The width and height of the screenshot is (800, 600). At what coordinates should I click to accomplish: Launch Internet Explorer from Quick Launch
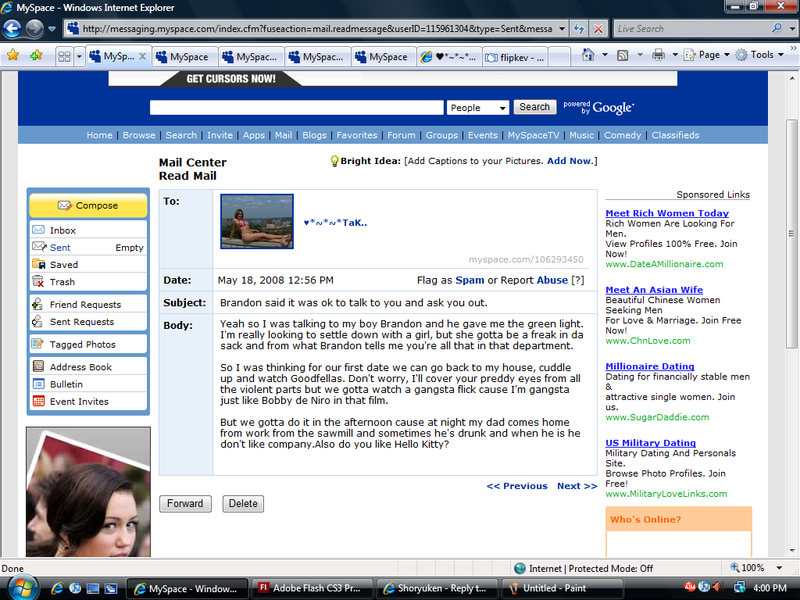pos(57,588)
